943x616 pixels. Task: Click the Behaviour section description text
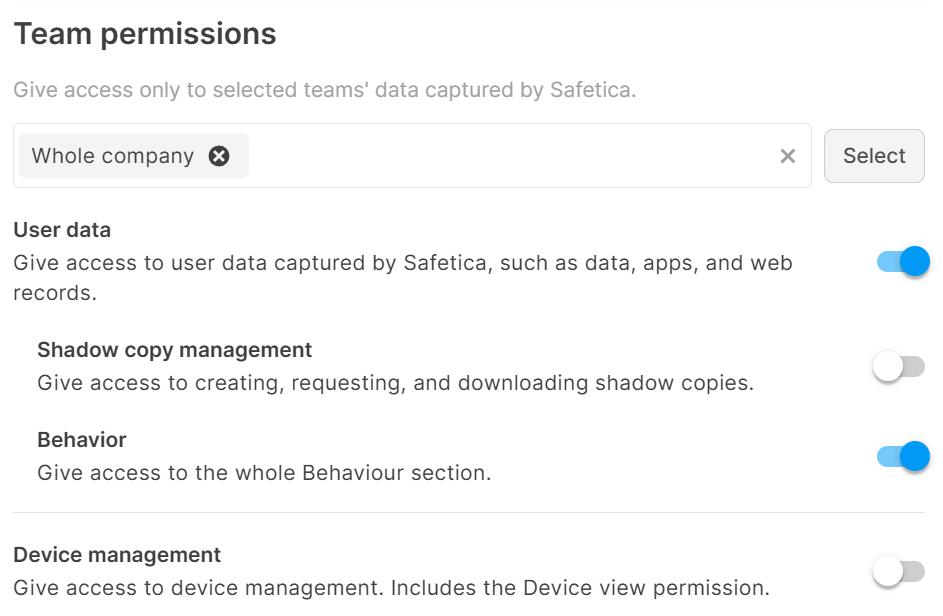(x=264, y=472)
